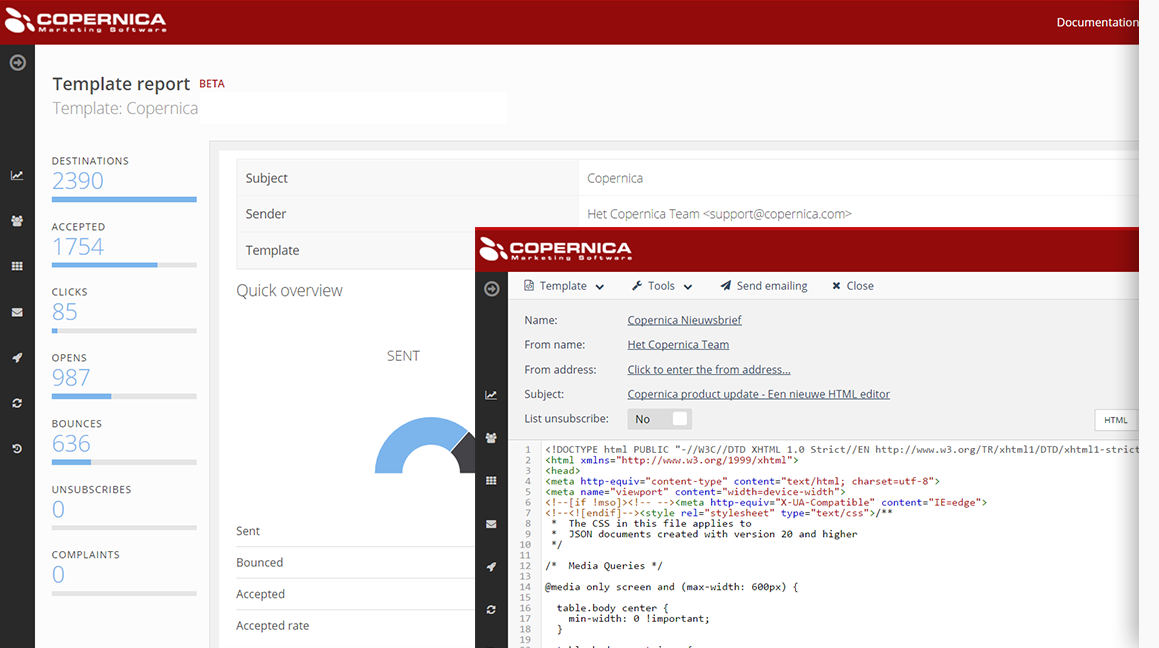Open statistics via the chart icon in left sidebar
Image resolution: width=1159 pixels, height=648 pixels.
(17, 175)
